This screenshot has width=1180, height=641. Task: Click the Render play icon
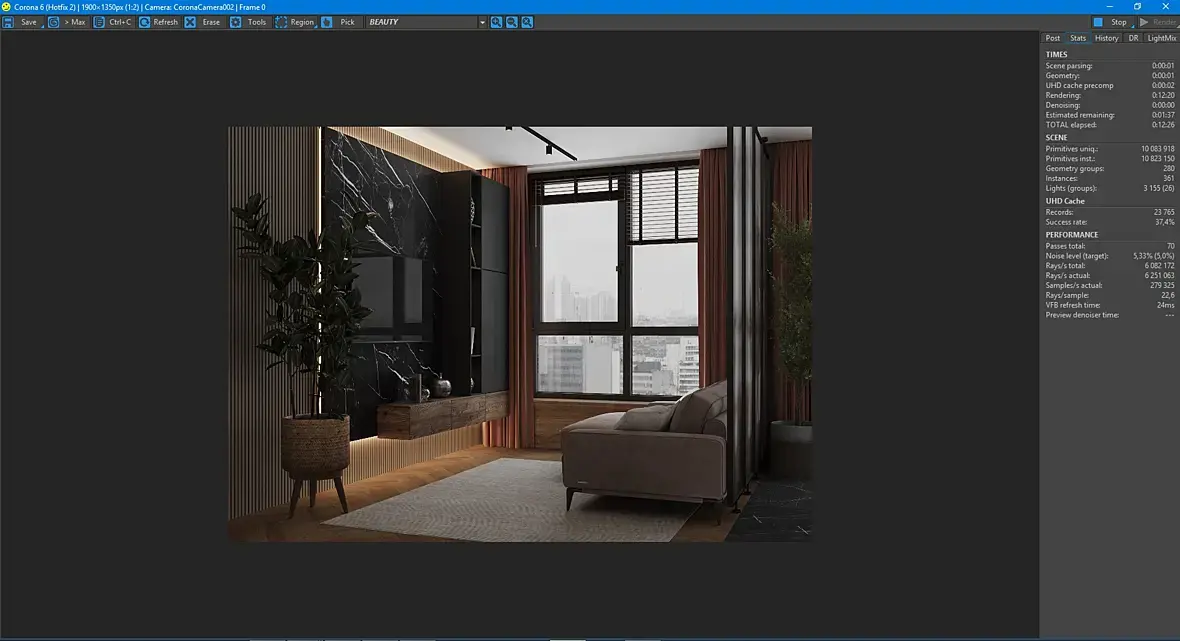click(1144, 23)
